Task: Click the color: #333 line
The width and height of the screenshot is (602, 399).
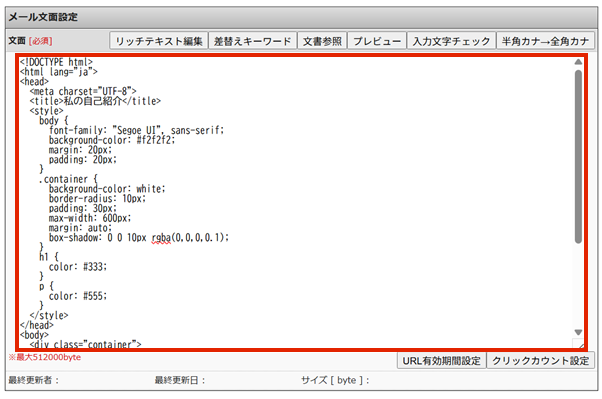Action: (x=78, y=267)
